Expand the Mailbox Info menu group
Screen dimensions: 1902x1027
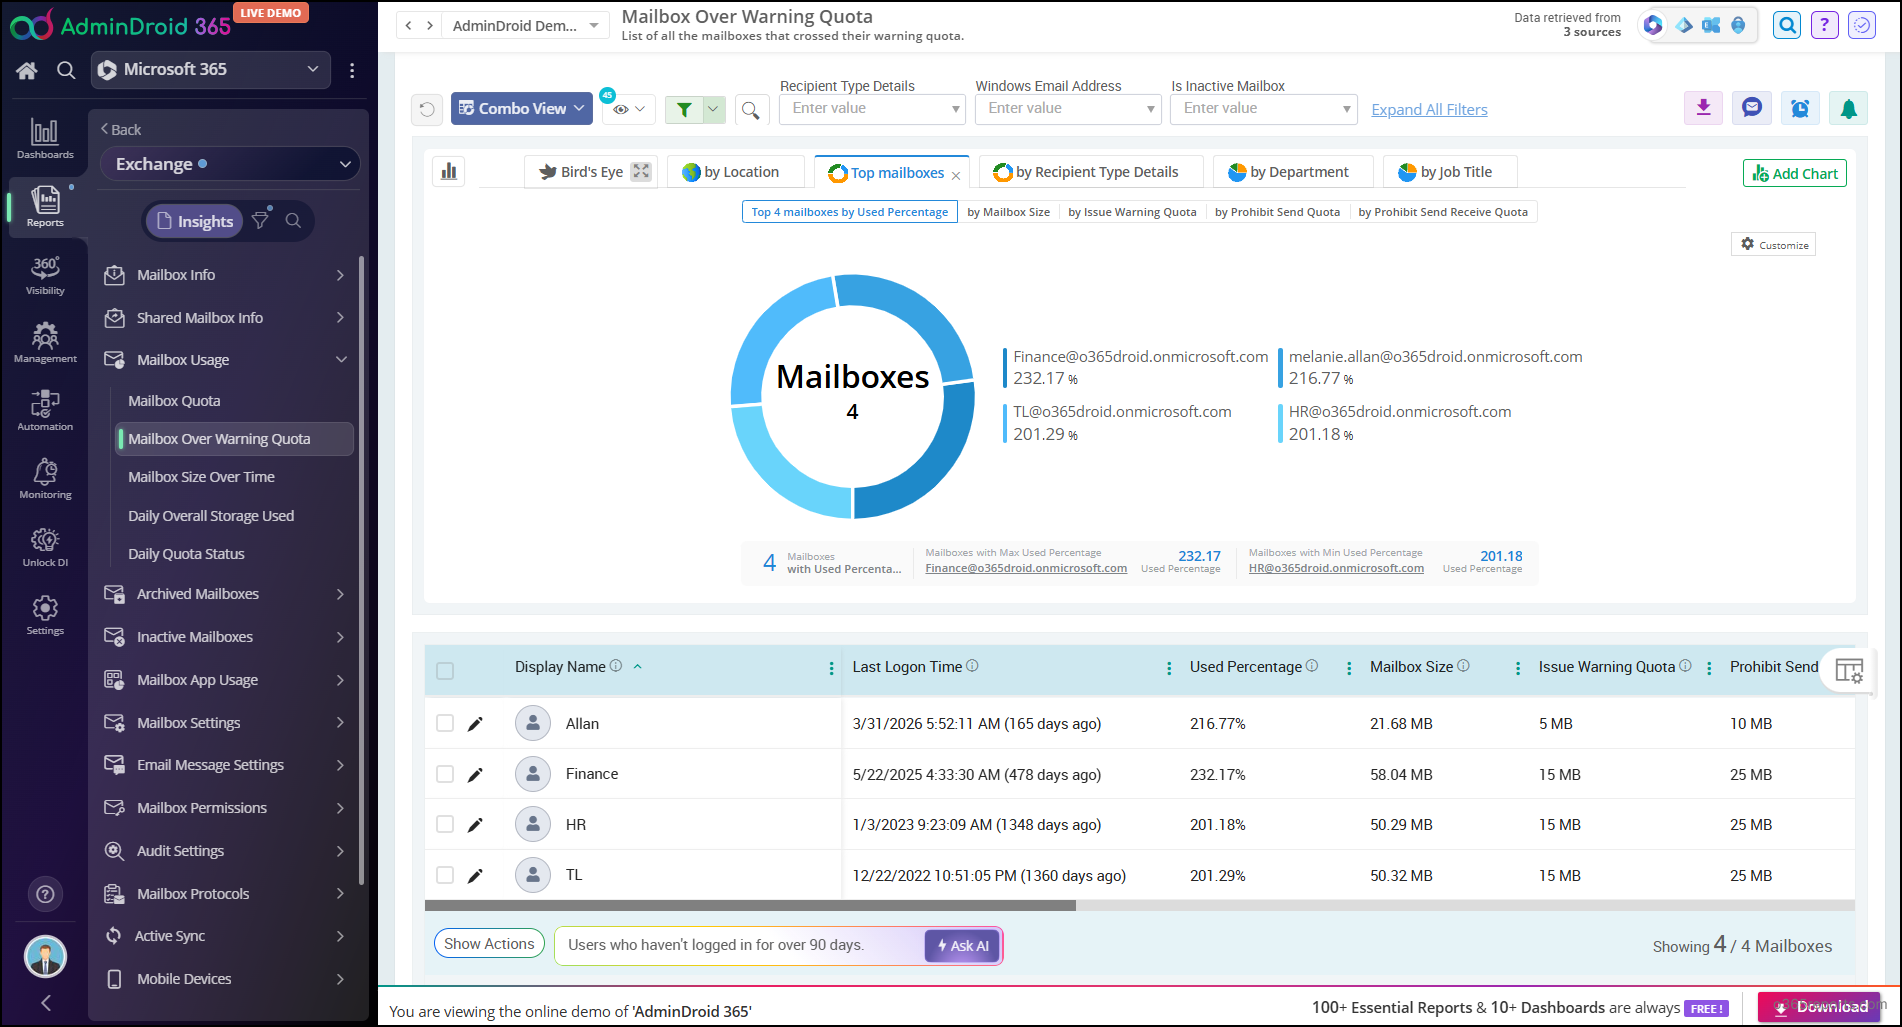(x=227, y=275)
